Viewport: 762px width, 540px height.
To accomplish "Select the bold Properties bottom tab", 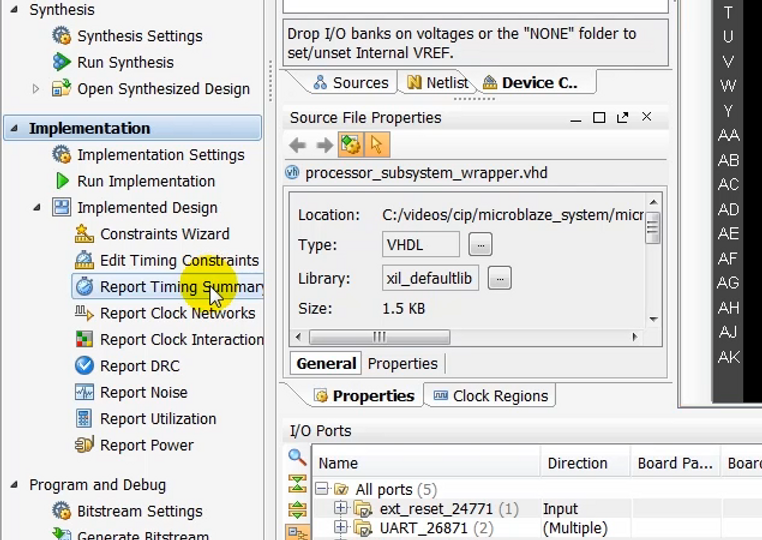I will [364, 396].
